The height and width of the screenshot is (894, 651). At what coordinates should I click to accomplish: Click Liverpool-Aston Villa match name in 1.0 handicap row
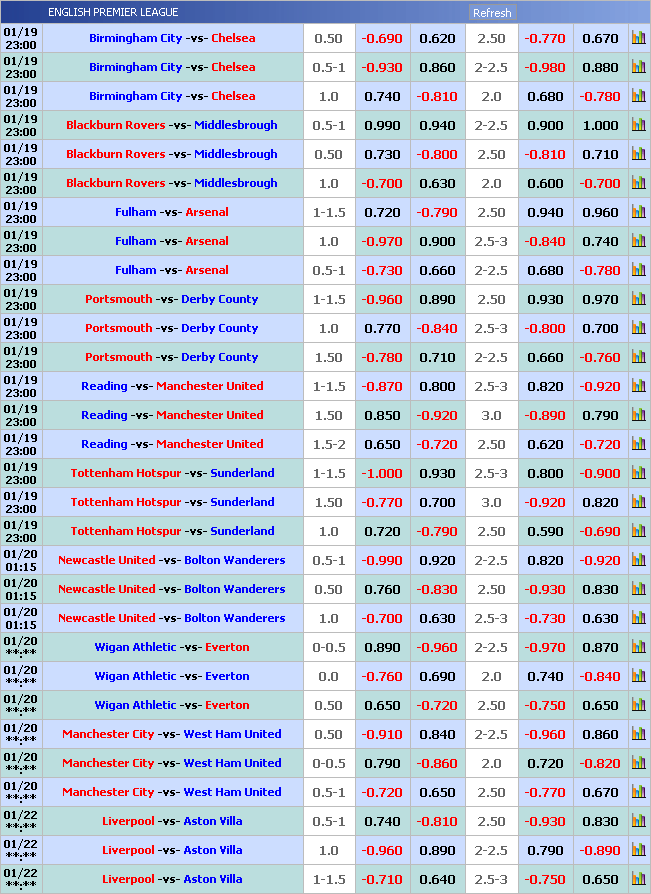(172, 851)
